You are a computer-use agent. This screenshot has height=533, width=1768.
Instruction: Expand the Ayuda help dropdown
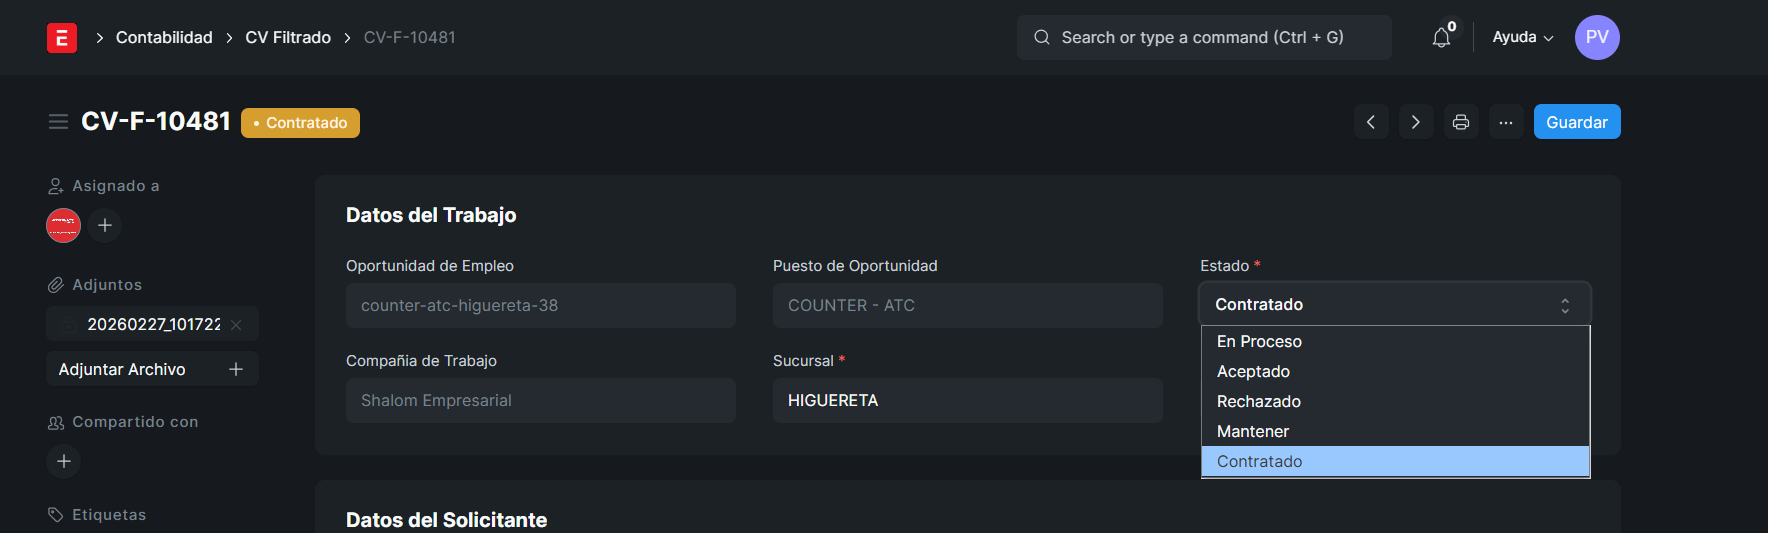pyautogui.click(x=1522, y=38)
